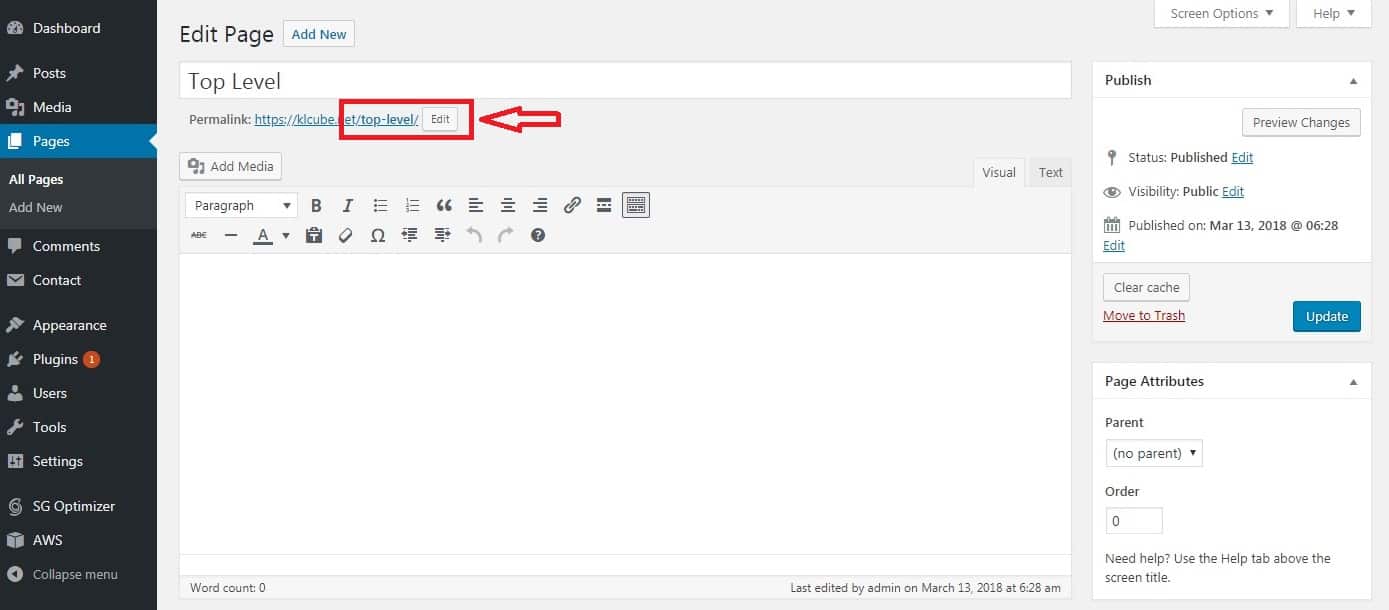Apply italic formatting
The height and width of the screenshot is (610, 1389).
point(347,205)
